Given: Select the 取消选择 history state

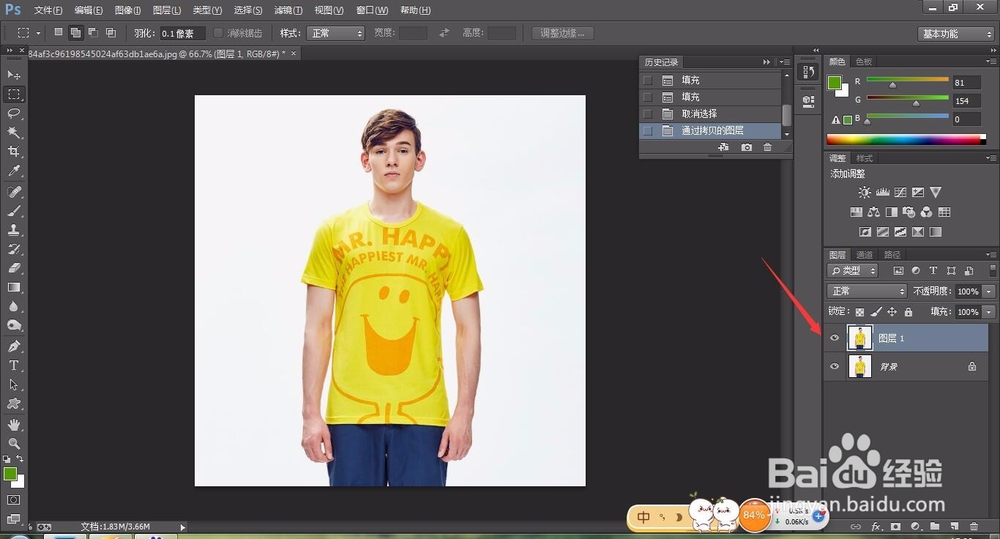Looking at the screenshot, I should 710,114.
